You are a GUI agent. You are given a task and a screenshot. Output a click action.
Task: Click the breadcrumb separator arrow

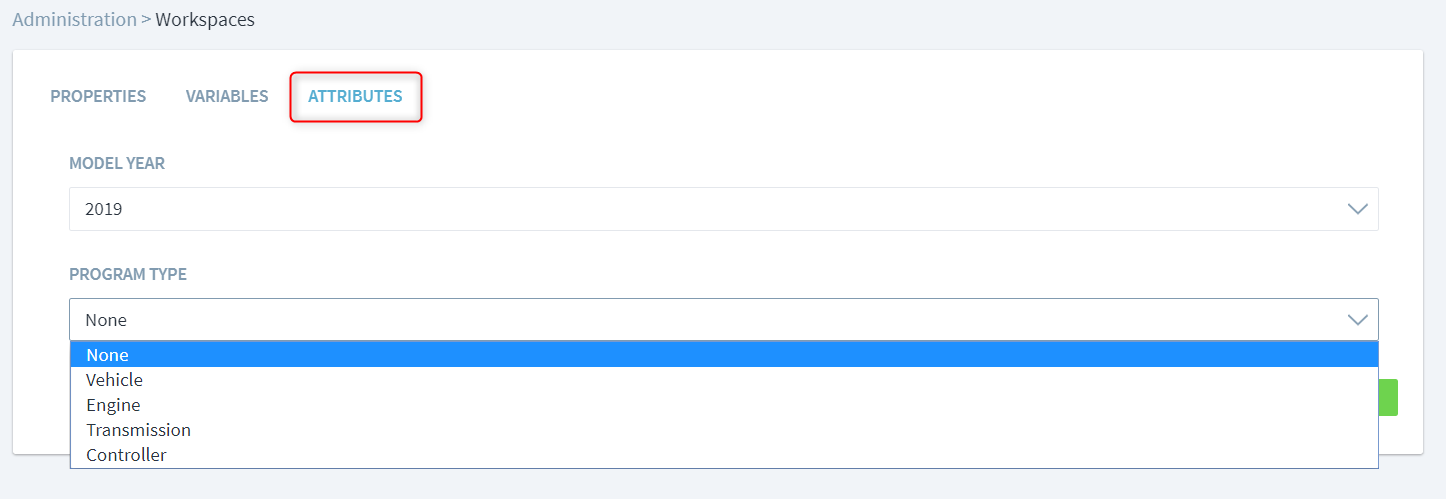(146, 19)
